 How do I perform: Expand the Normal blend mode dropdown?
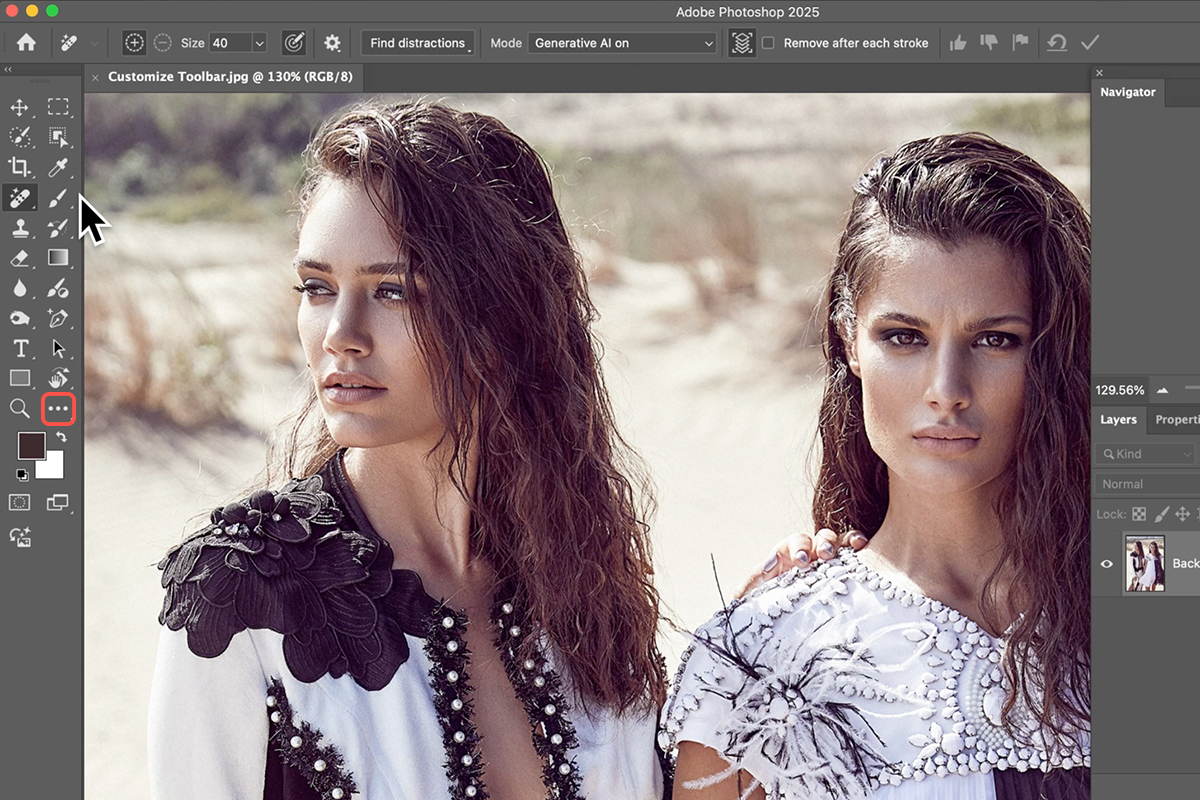tap(1145, 484)
